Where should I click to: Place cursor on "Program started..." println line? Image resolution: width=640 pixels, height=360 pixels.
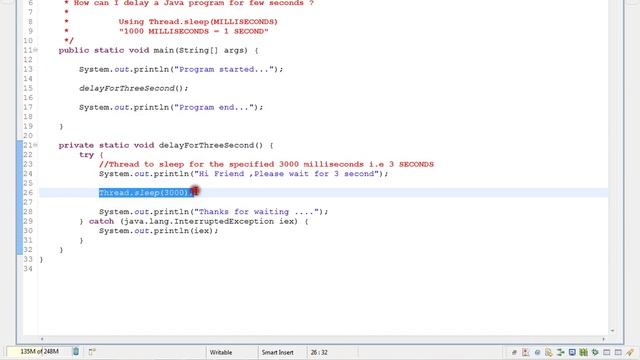[x=181, y=69]
